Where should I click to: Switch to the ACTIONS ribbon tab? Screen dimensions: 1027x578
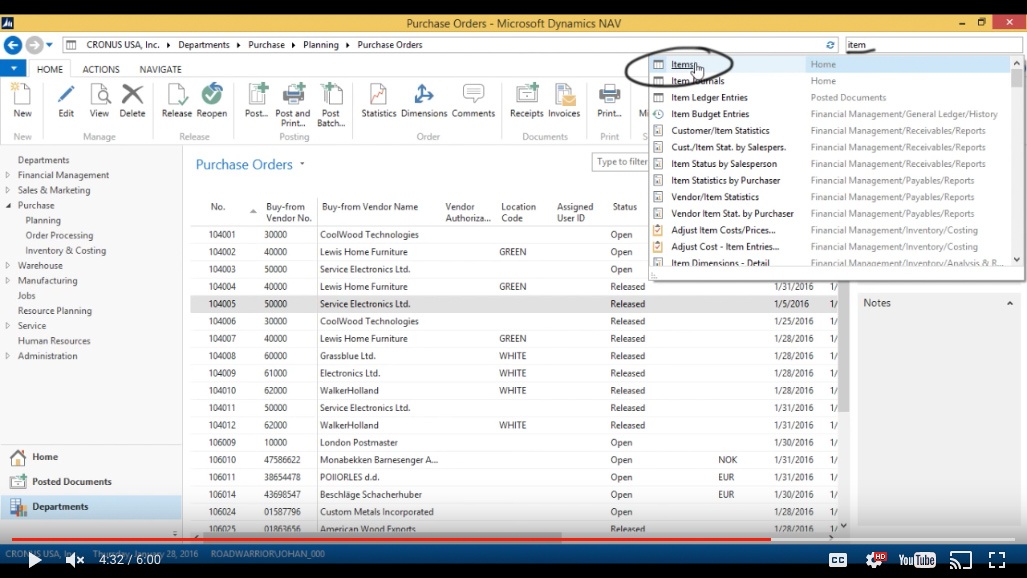[101, 69]
